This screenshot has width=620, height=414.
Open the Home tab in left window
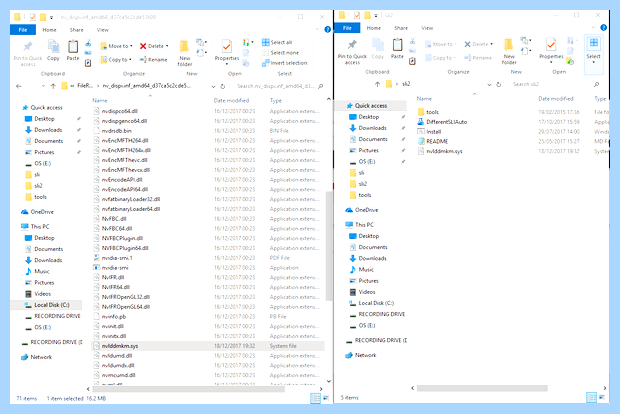(49, 30)
